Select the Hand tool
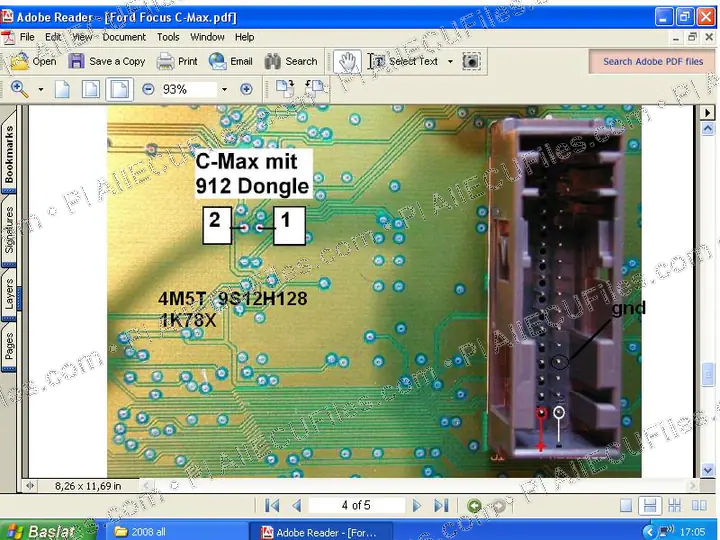Viewport: 720px width, 540px height. coord(347,62)
